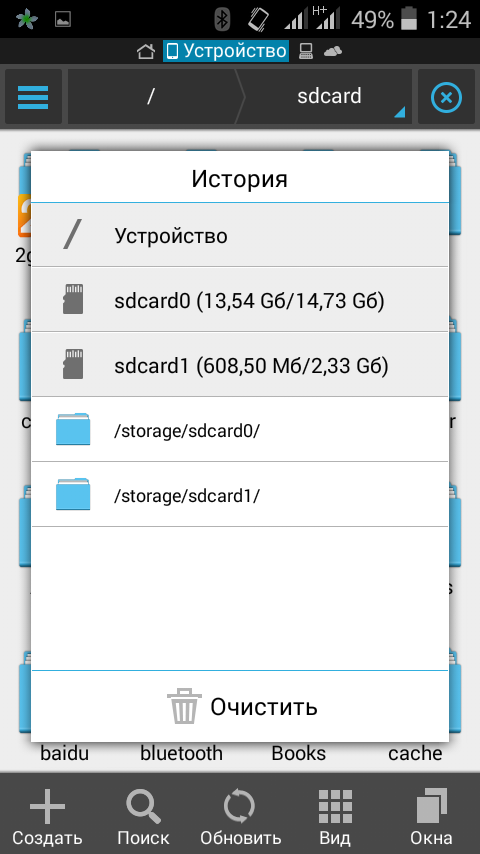Choose Устройство in history list
This screenshot has height=854, width=480.
tap(240, 235)
